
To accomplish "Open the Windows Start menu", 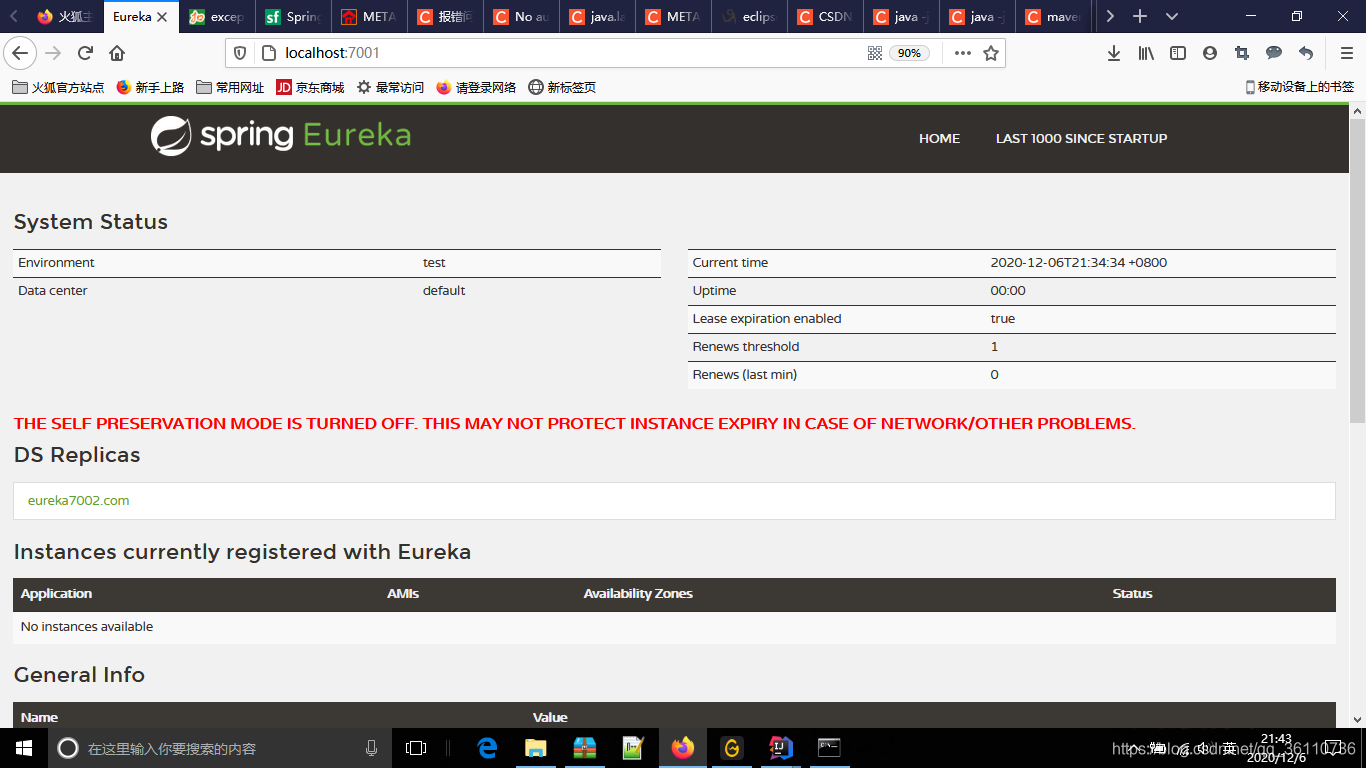I will point(24,748).
